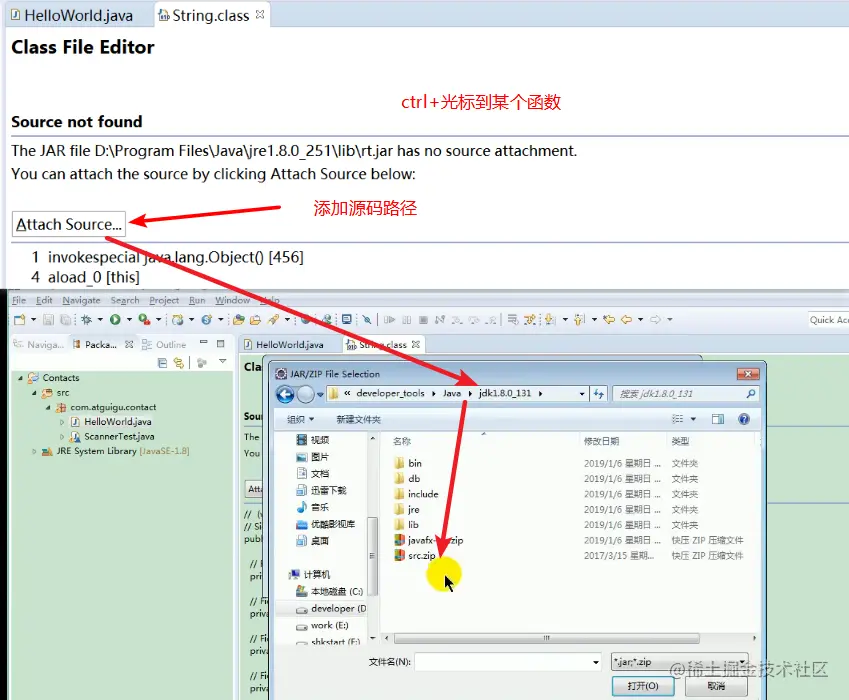Click the Forward navigation arrow in toolbar
849x700 pixels.
[x=655, y=319]
